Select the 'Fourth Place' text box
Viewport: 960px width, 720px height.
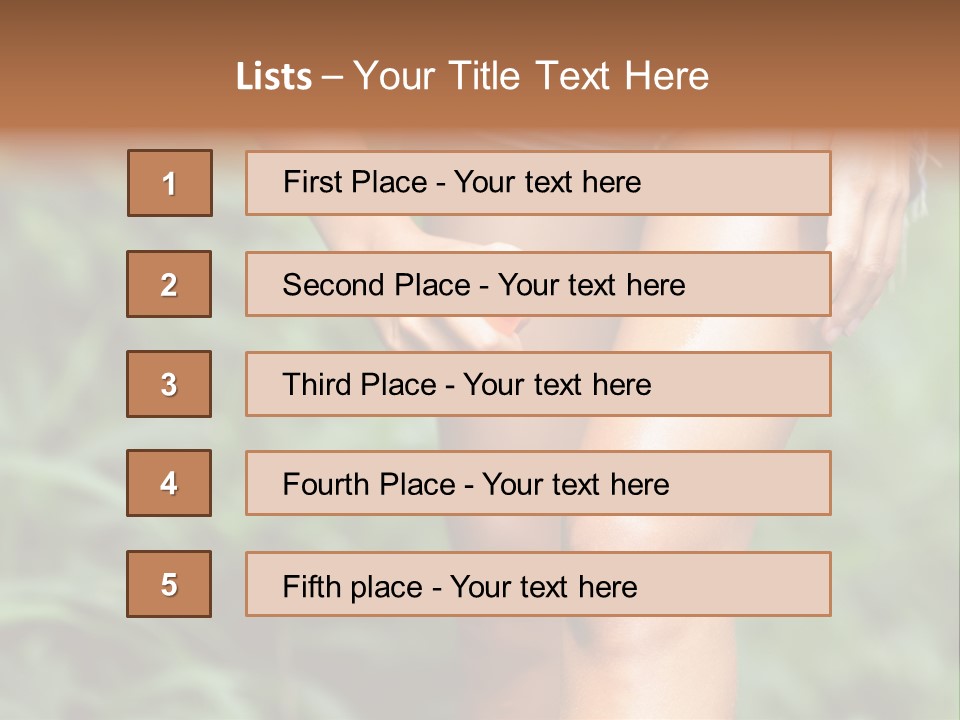(538, 483)
